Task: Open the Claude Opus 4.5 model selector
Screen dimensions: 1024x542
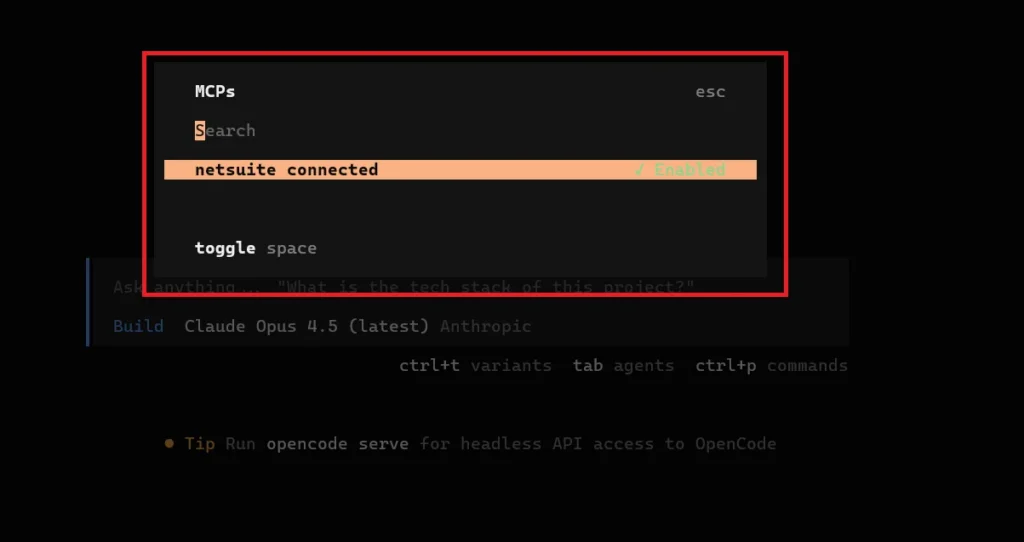Action: [306, 326]
